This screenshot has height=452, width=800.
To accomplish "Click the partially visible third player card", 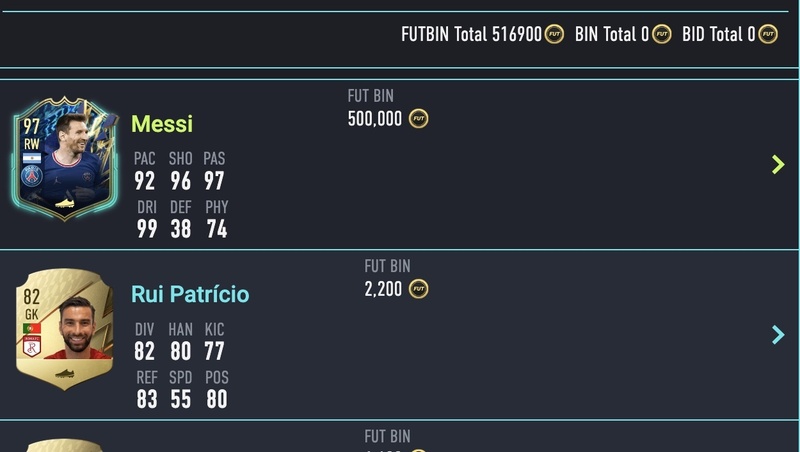I will click(x=65, y=445).
